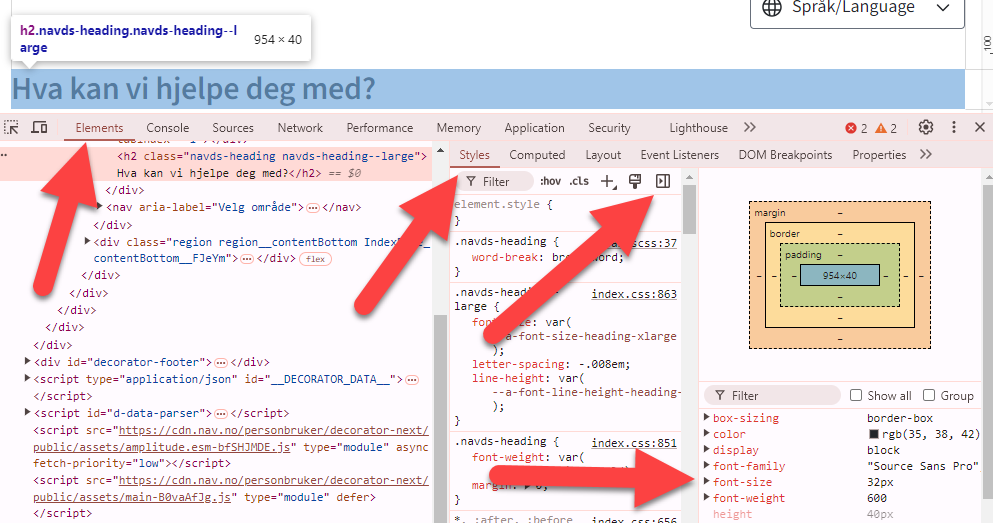The height and width of the screenshot is (523, 993).
Task: Click the red error count icon
Action: (x=851, y=129)
